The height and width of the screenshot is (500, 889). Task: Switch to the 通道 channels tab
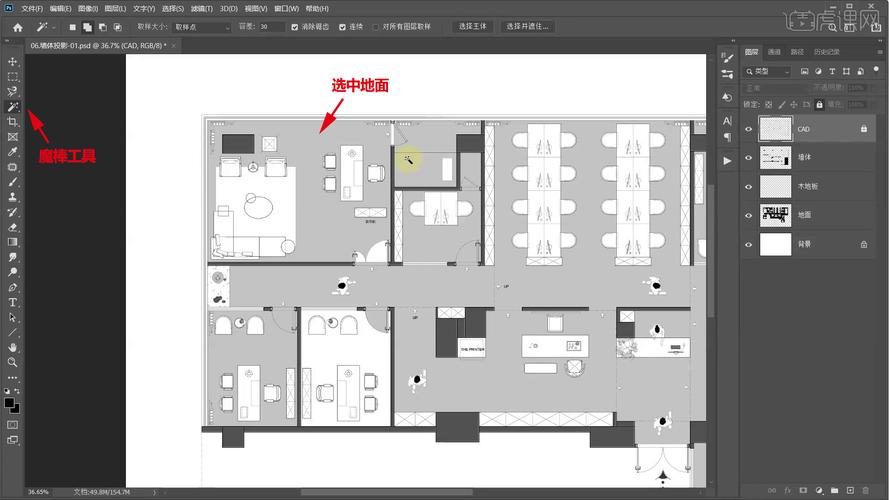coord(774,52)
